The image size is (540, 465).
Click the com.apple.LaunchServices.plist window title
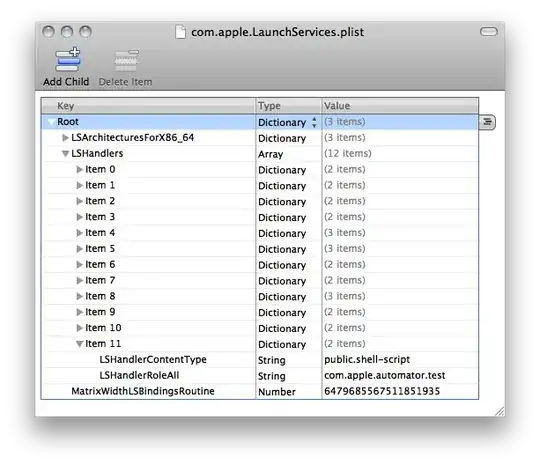[277, 32]
